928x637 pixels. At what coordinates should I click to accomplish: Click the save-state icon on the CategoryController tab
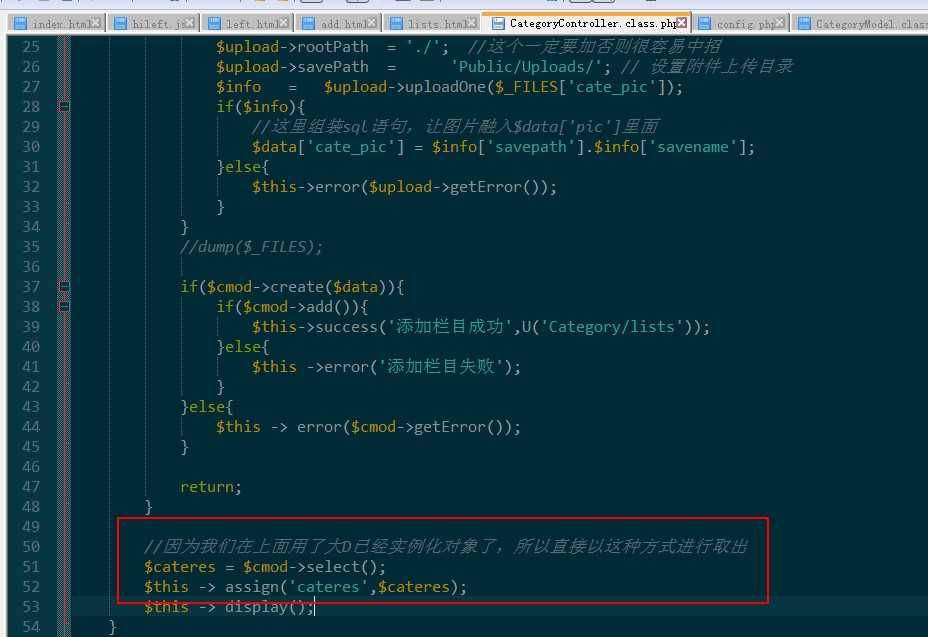pos(498,23)
